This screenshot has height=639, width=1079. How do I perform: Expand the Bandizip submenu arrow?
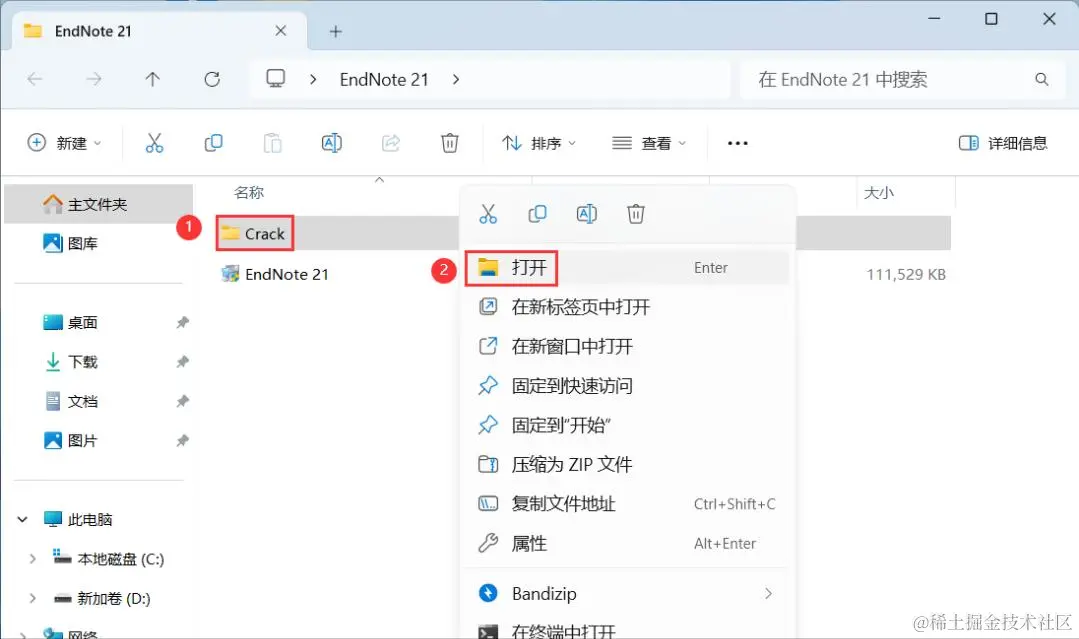coord(768,593)
